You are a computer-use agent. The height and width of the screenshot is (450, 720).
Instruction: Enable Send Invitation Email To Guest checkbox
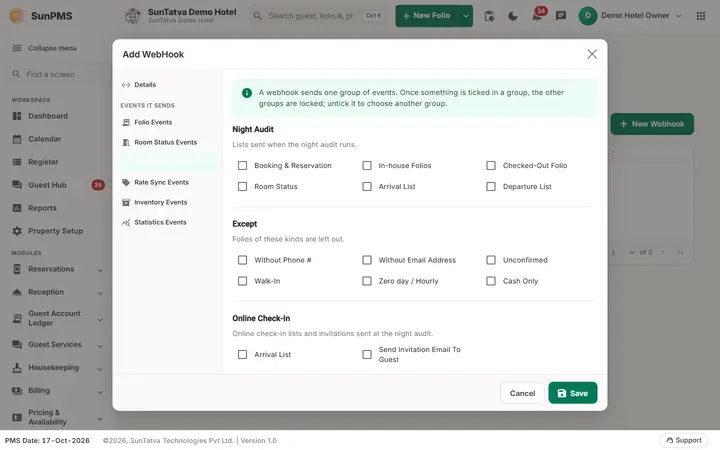point(367,354)
